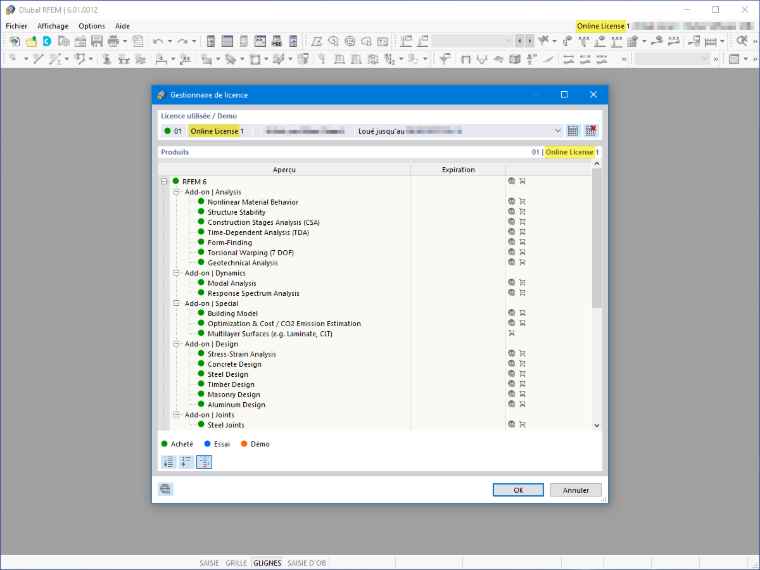Click the globe icon in the RFEM 6 row
760x570 pixels.
tap(511, 181)
